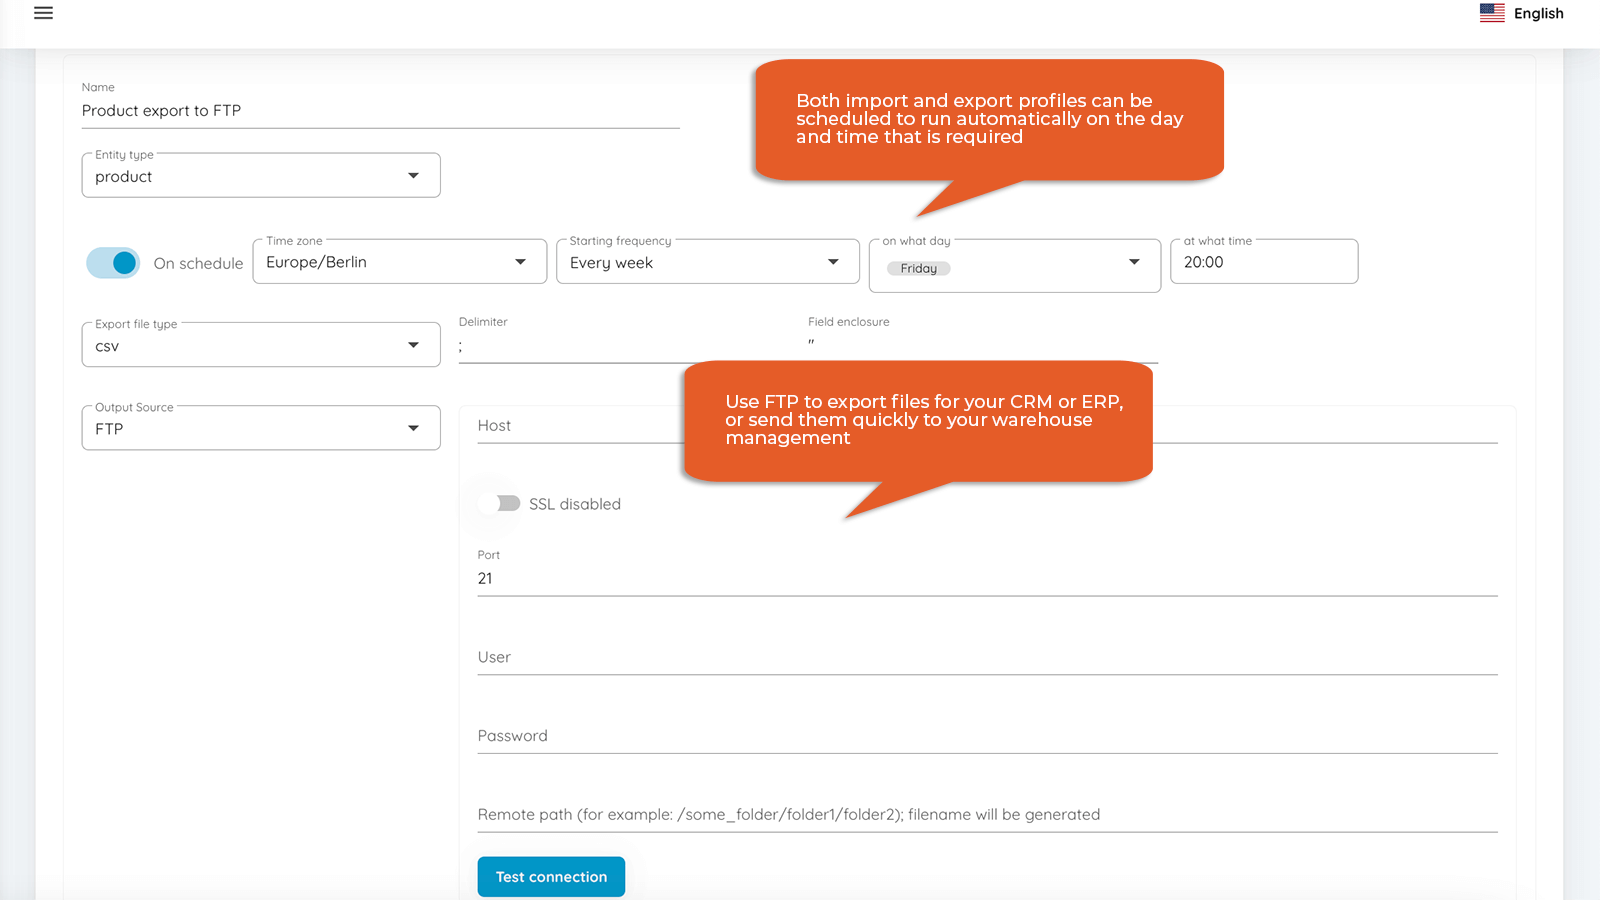Focus the at what time field

tap(1263, 262)
